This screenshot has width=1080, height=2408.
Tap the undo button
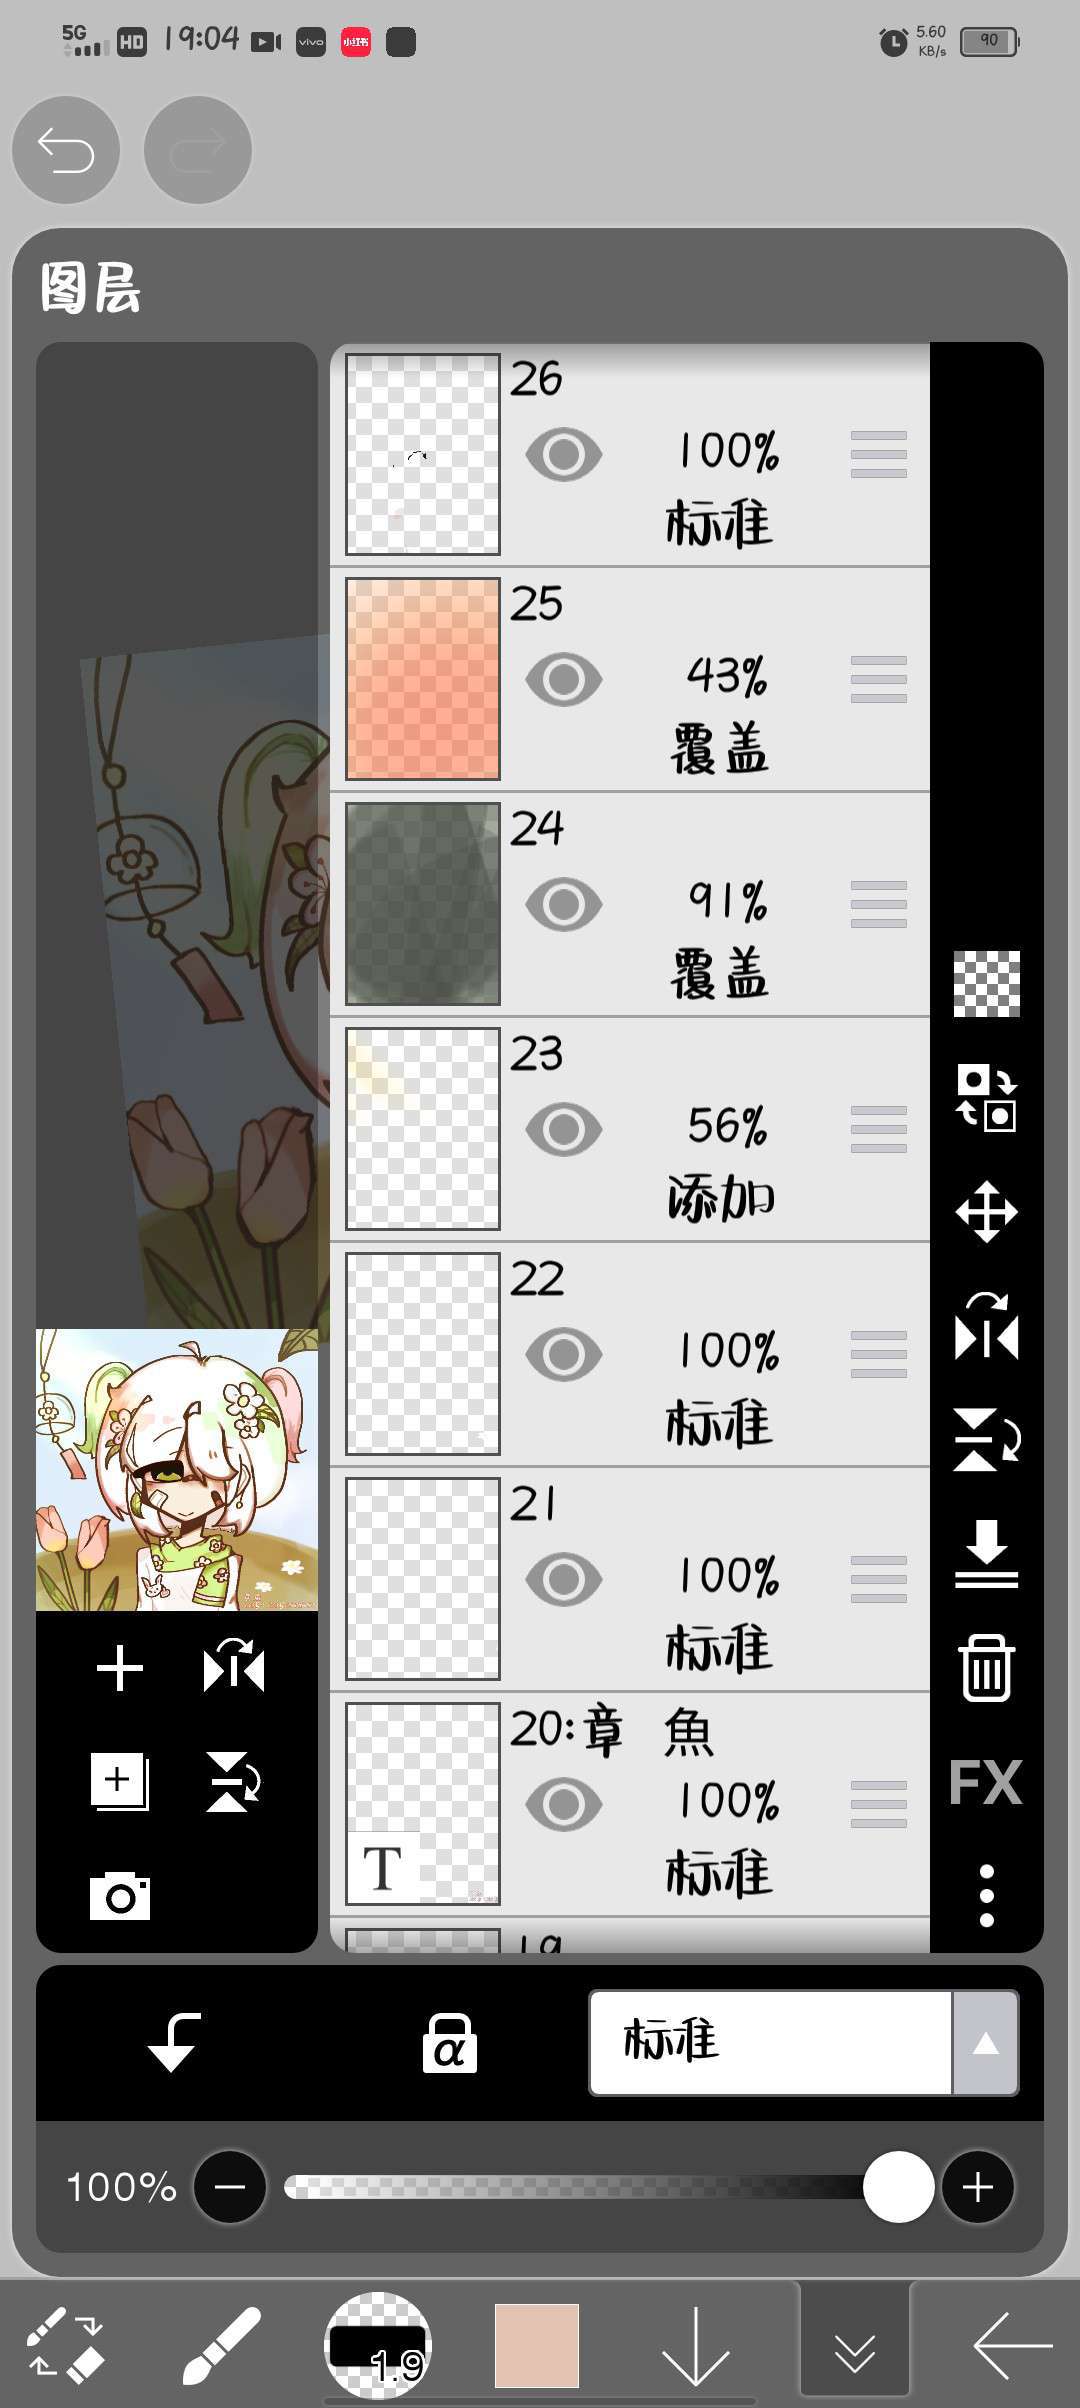(66, 150)
